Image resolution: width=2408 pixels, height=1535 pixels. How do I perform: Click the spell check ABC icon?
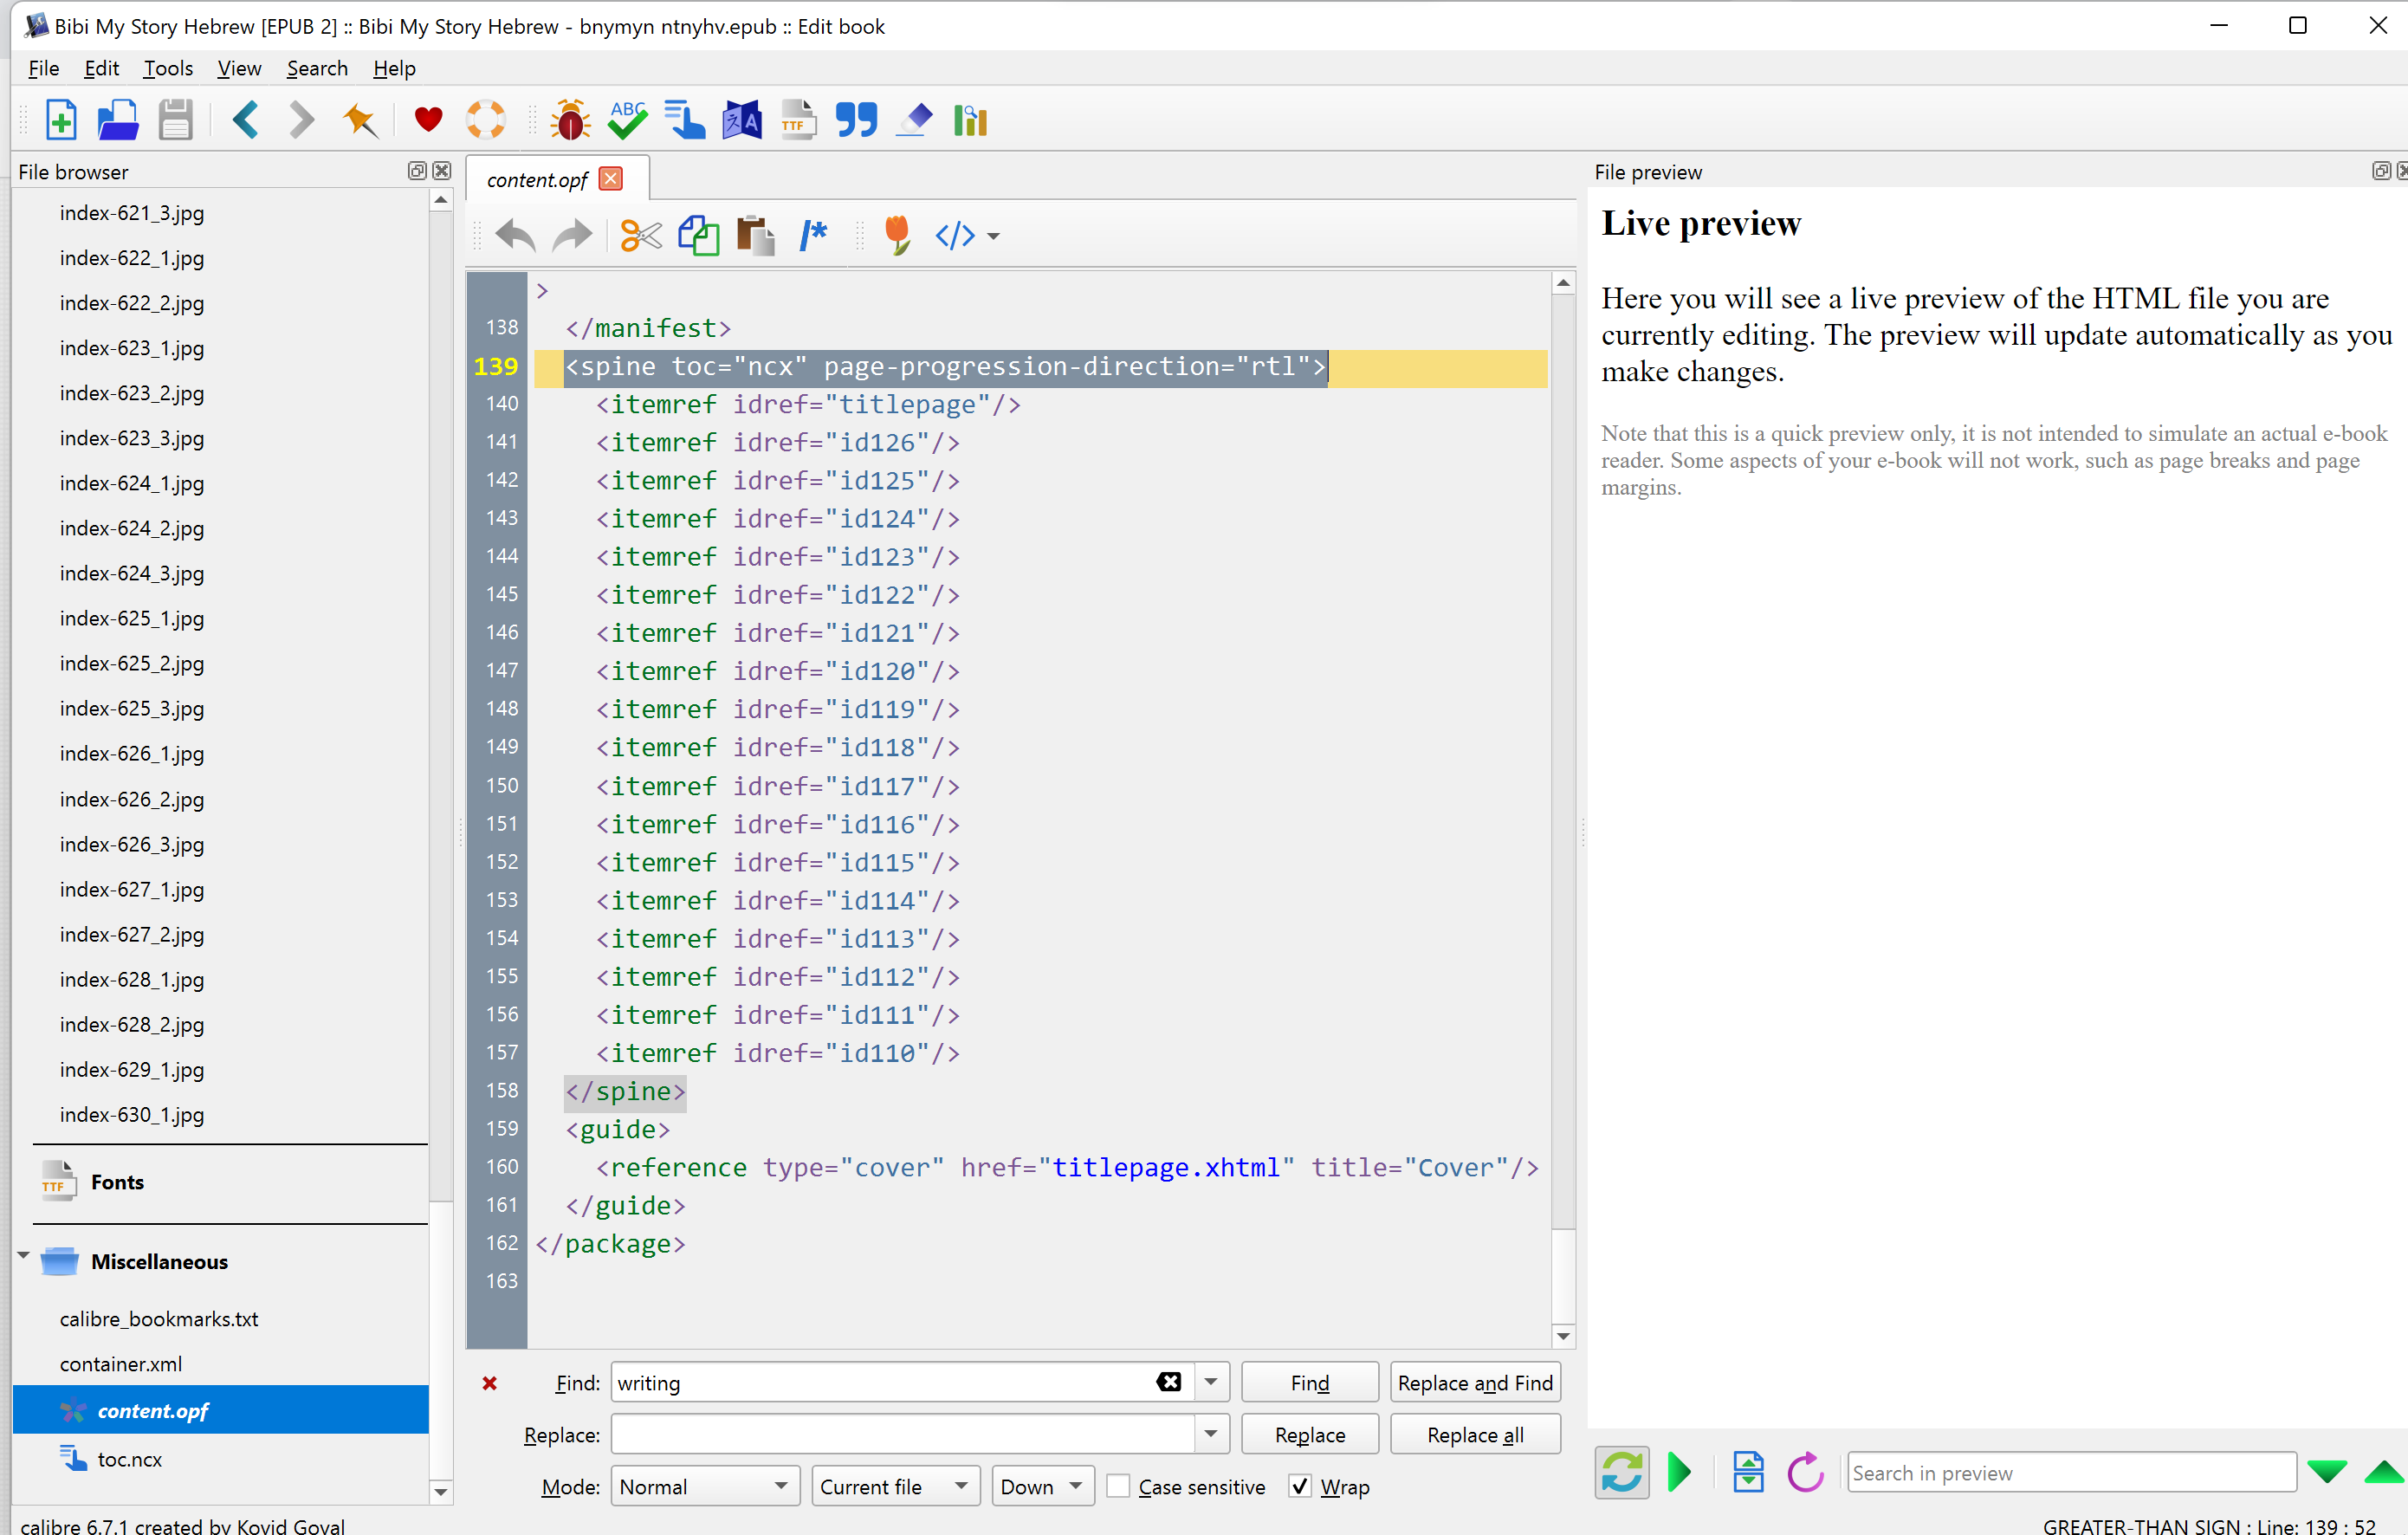[x=627, y=121]
